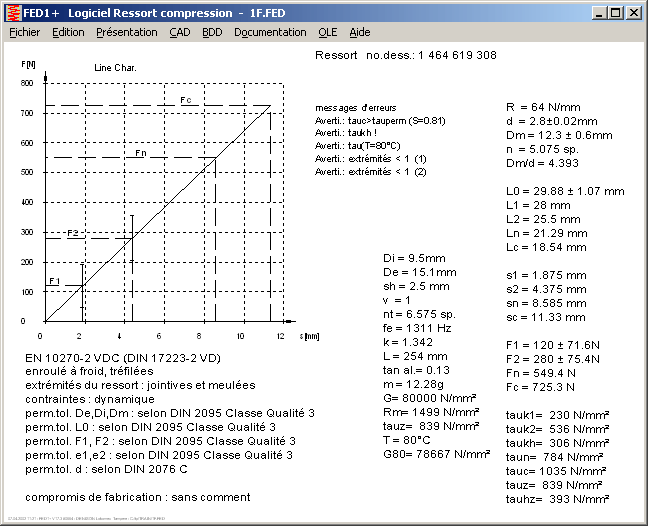This screenshot has height=526, width=648.
Task: Click the 'Line Char.' graph title
Action: tap(115, 68)
